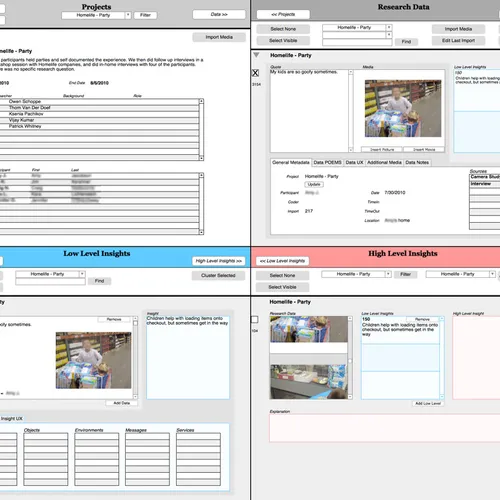500x500 pixels.
Task: Click participant list scroll-up arrow
Action: click(x=201, y=175)
